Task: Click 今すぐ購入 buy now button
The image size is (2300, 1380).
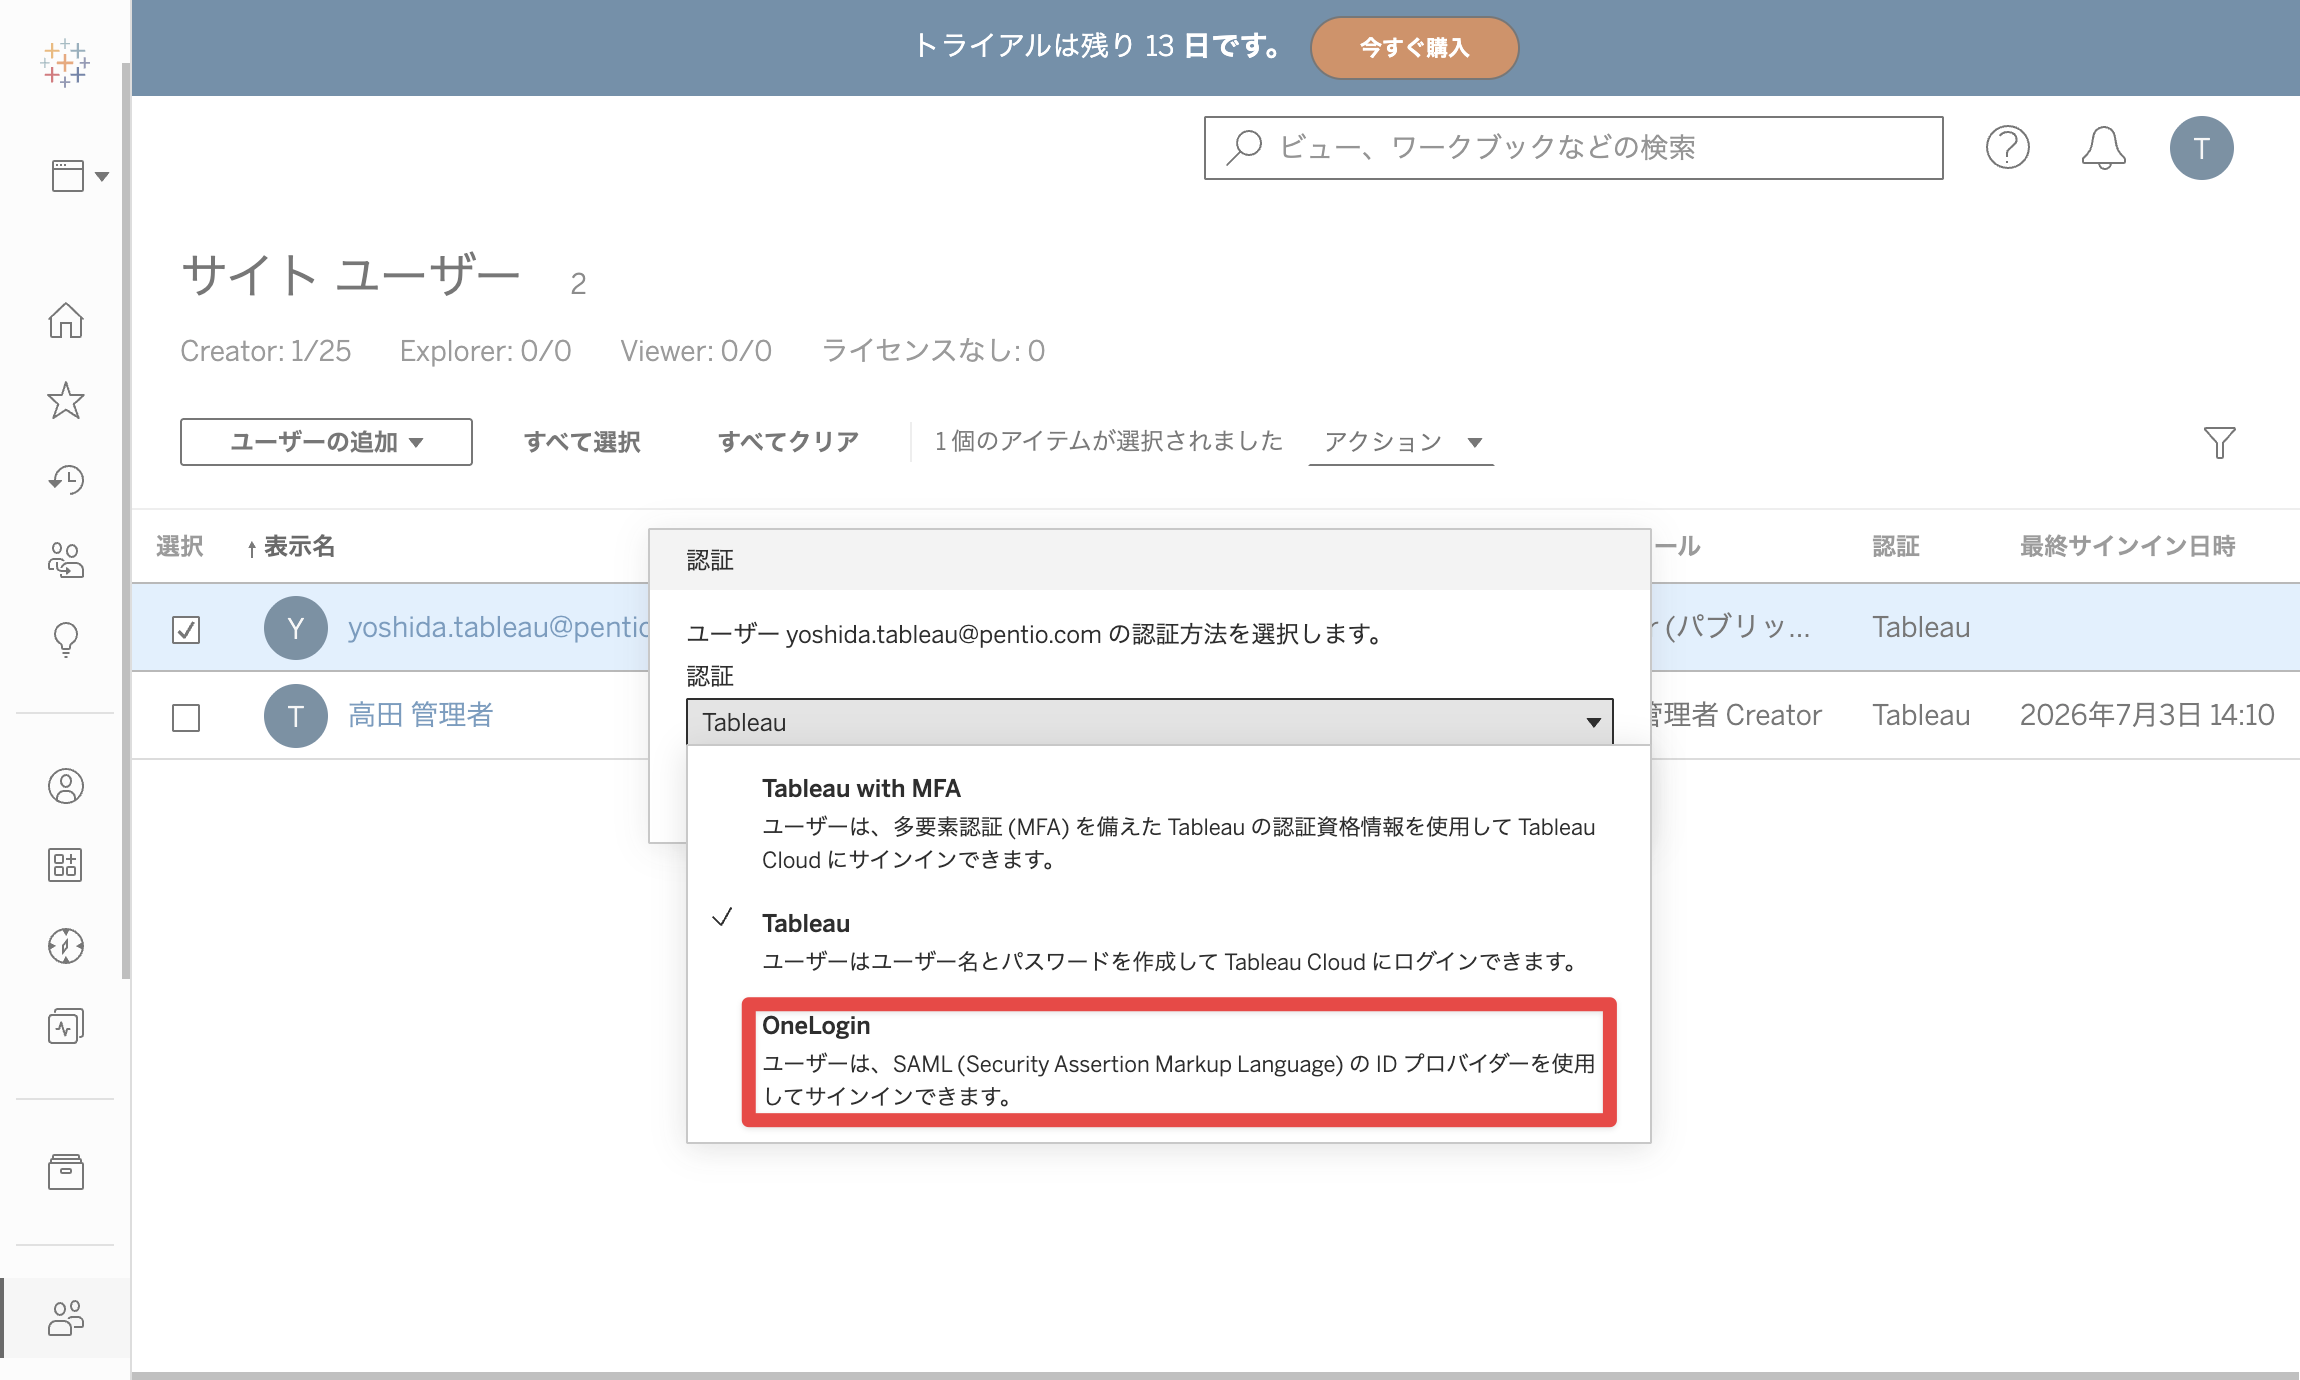Action: [1414, 47]
